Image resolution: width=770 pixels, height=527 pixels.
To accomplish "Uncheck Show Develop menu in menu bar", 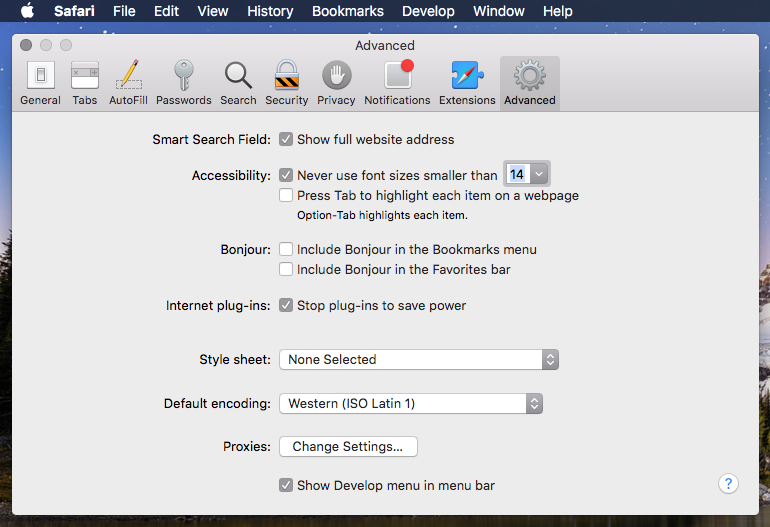I will (x=286, y=485).
